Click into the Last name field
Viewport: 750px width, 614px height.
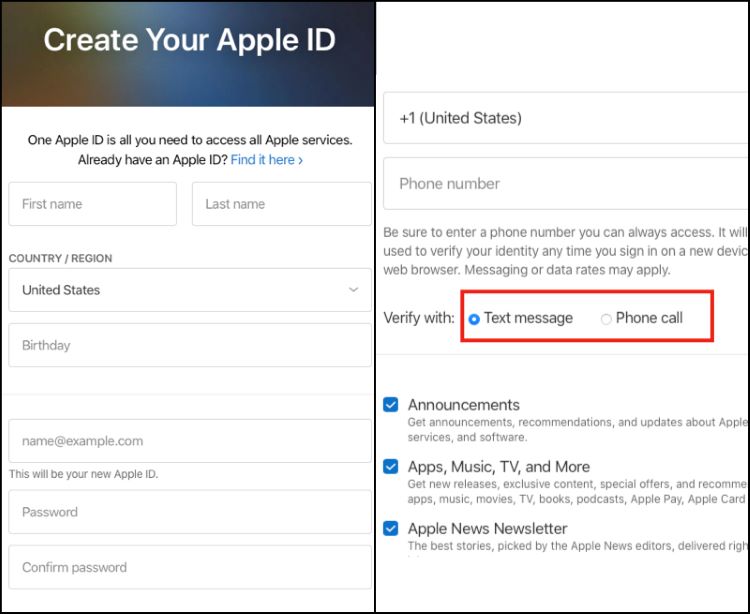(281, 204)
